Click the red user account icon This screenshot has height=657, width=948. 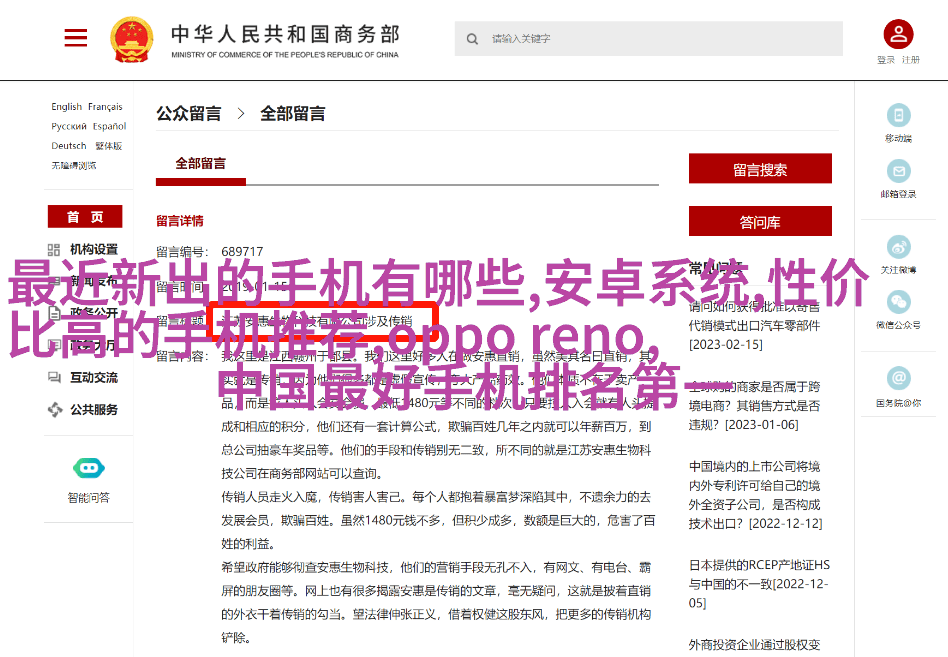[898, 34]
